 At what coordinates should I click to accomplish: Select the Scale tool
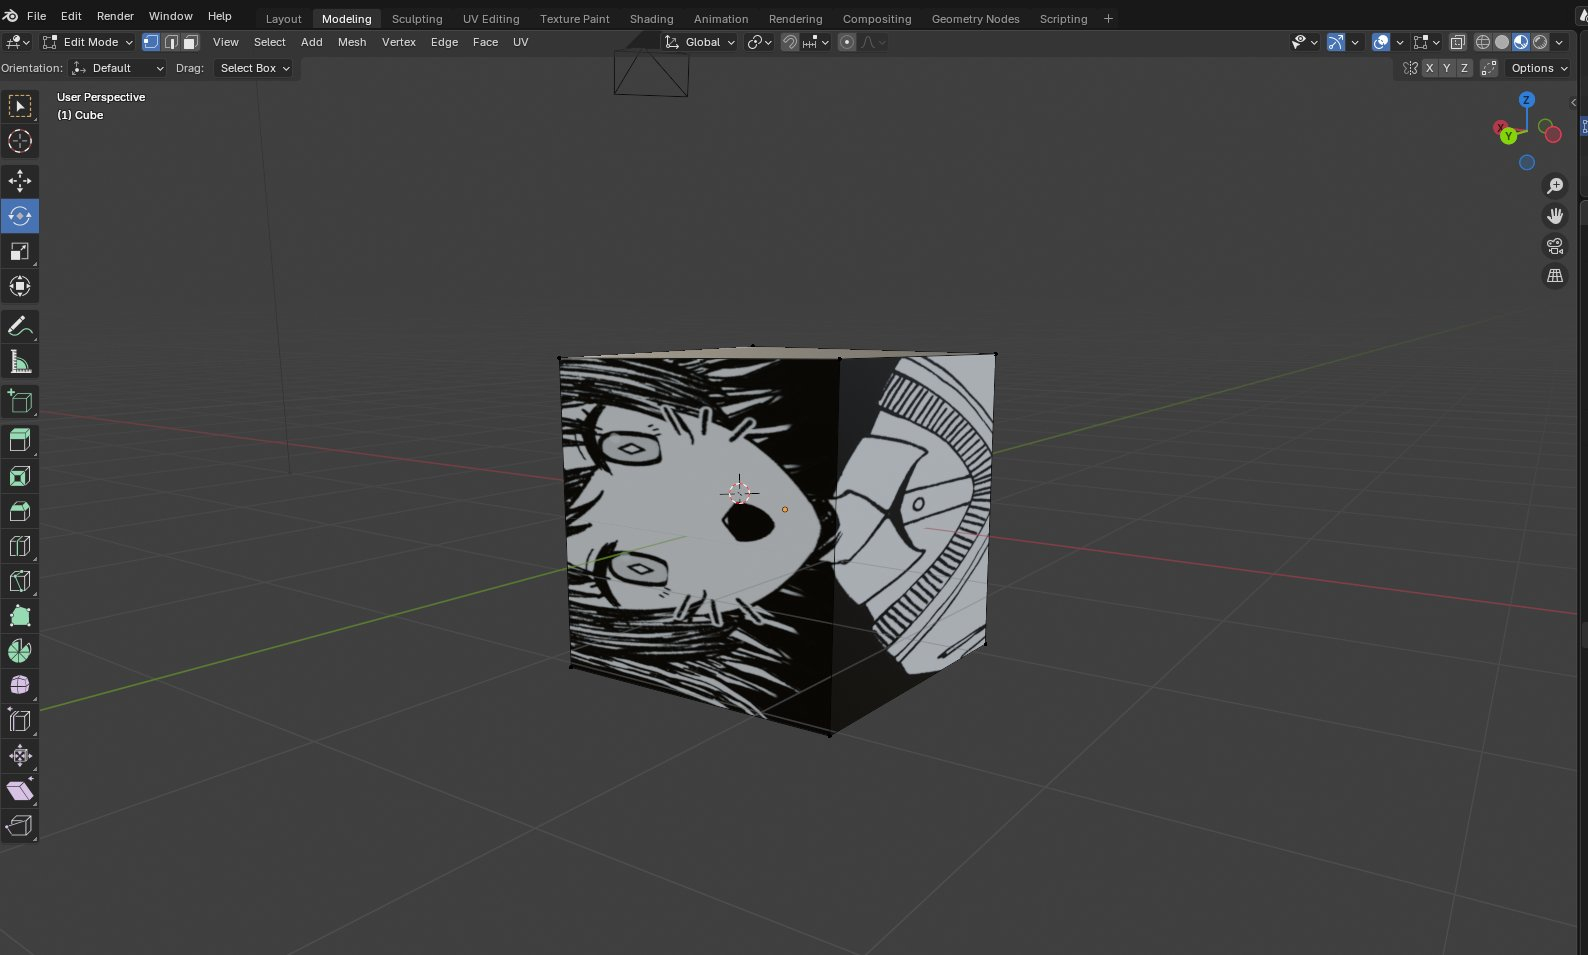click(20, 251)
